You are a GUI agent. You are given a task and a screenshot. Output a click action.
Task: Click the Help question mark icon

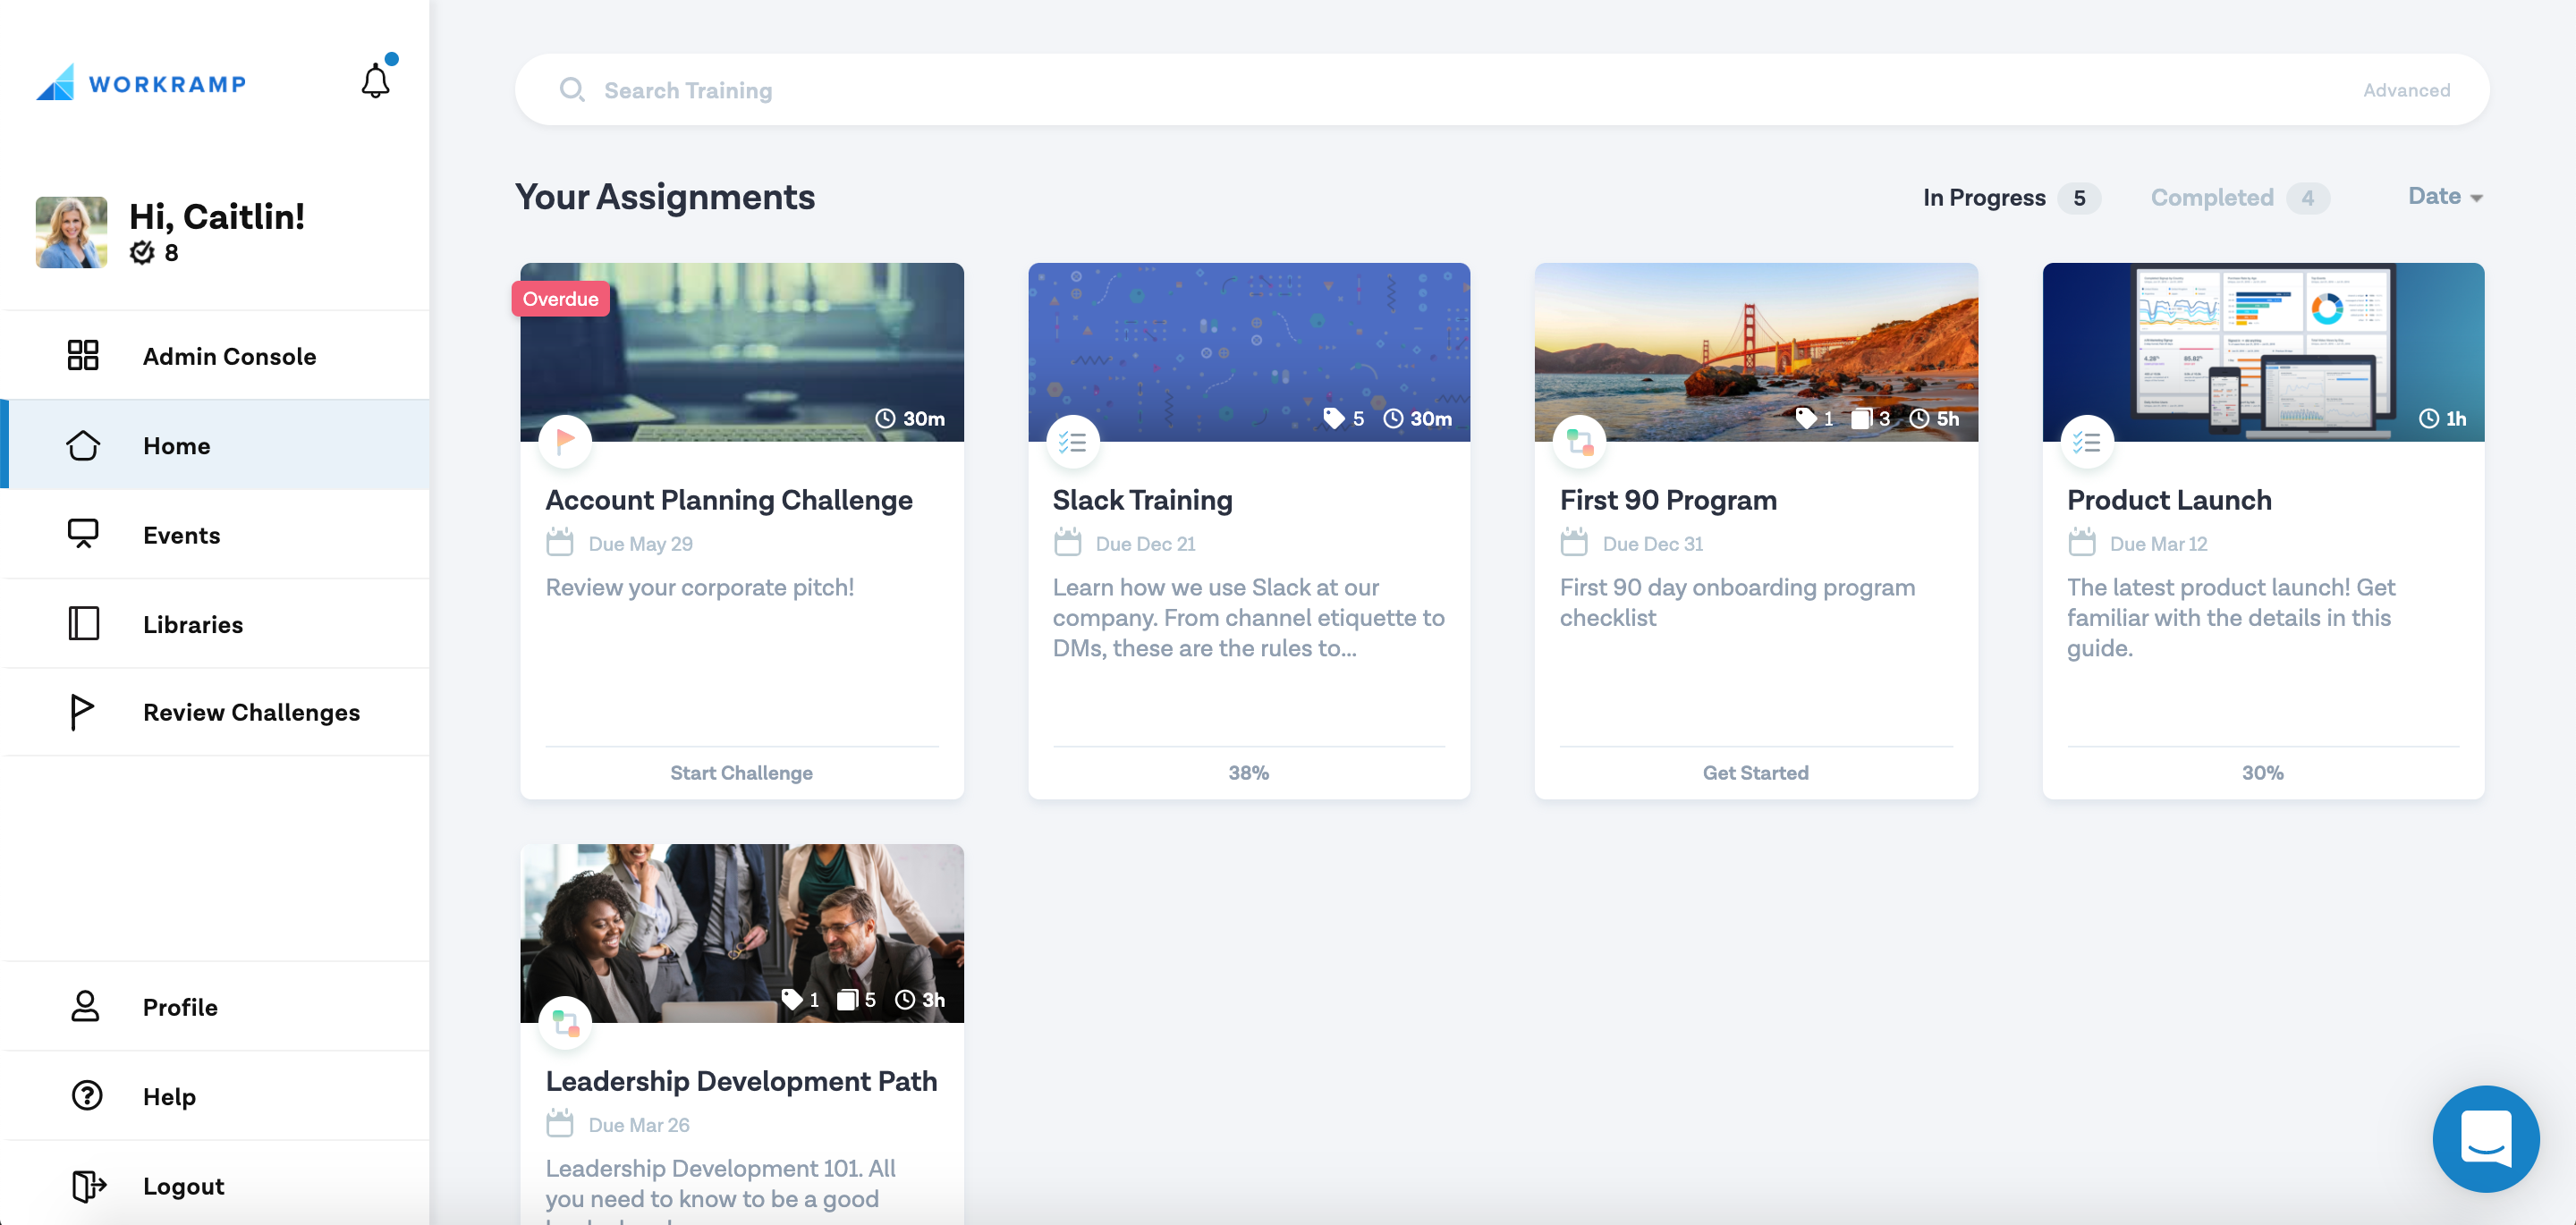click(x=87, y=1096)
